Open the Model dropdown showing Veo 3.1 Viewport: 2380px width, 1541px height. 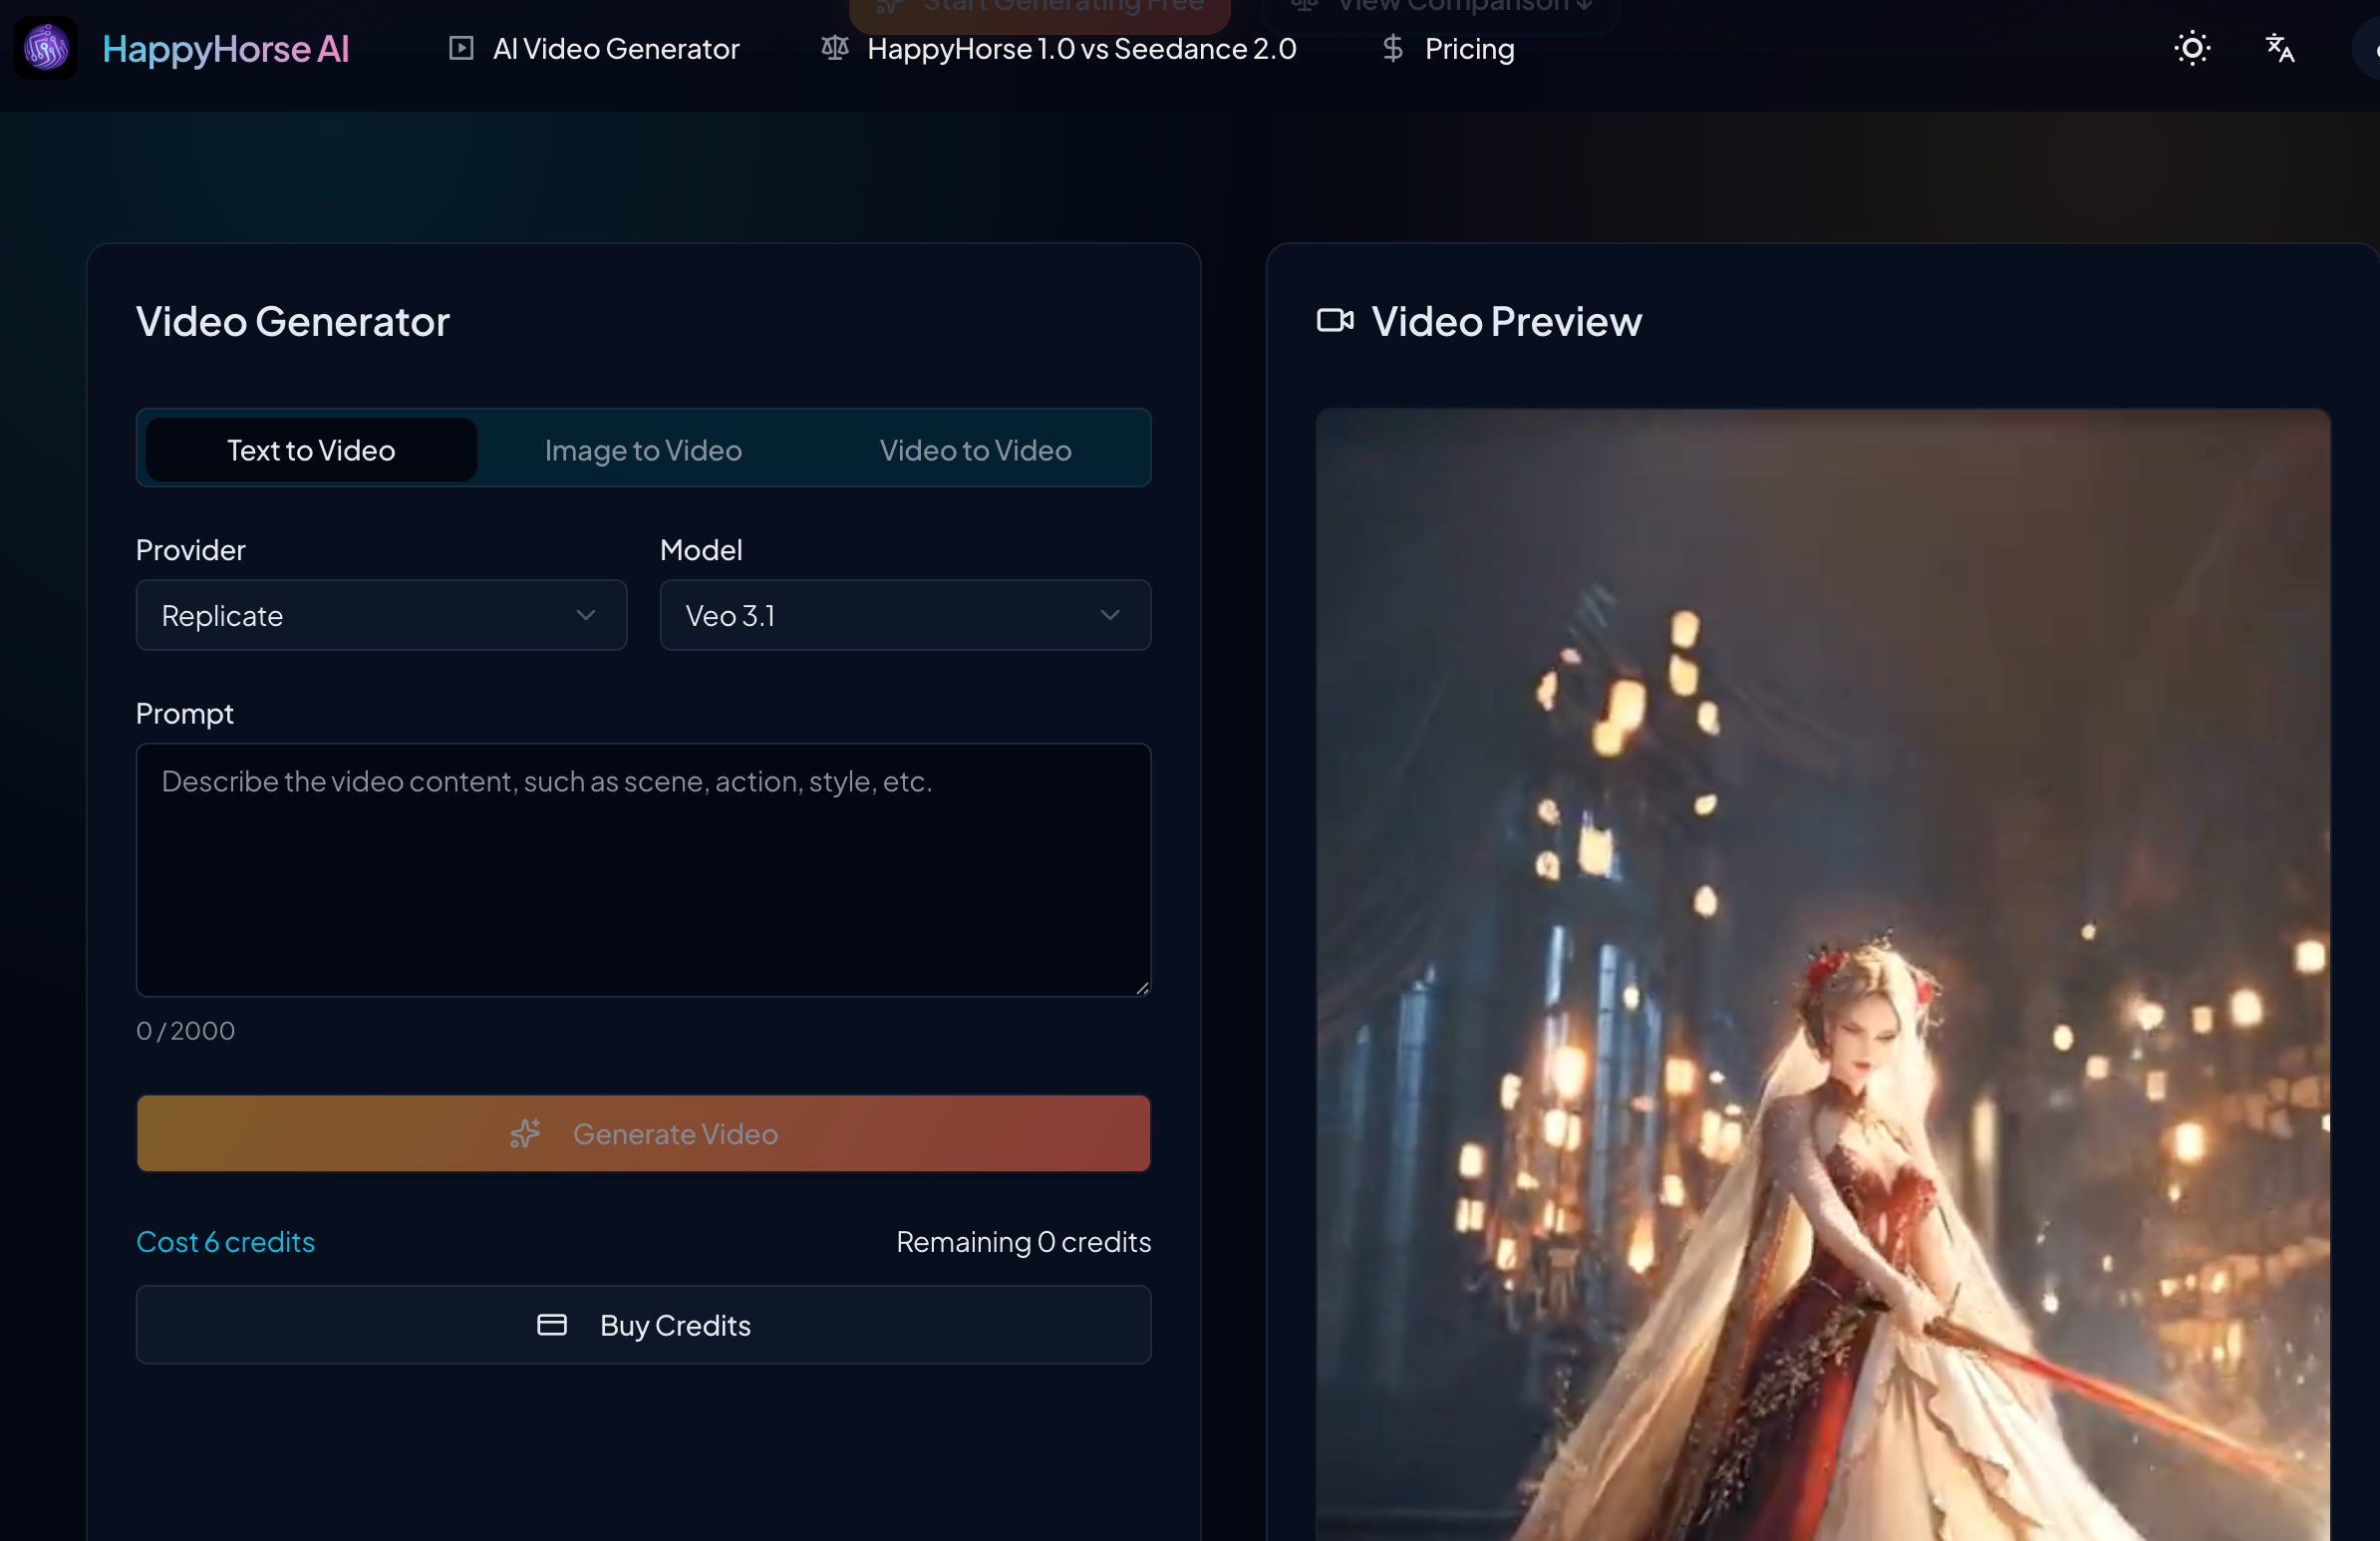(904, 616)
